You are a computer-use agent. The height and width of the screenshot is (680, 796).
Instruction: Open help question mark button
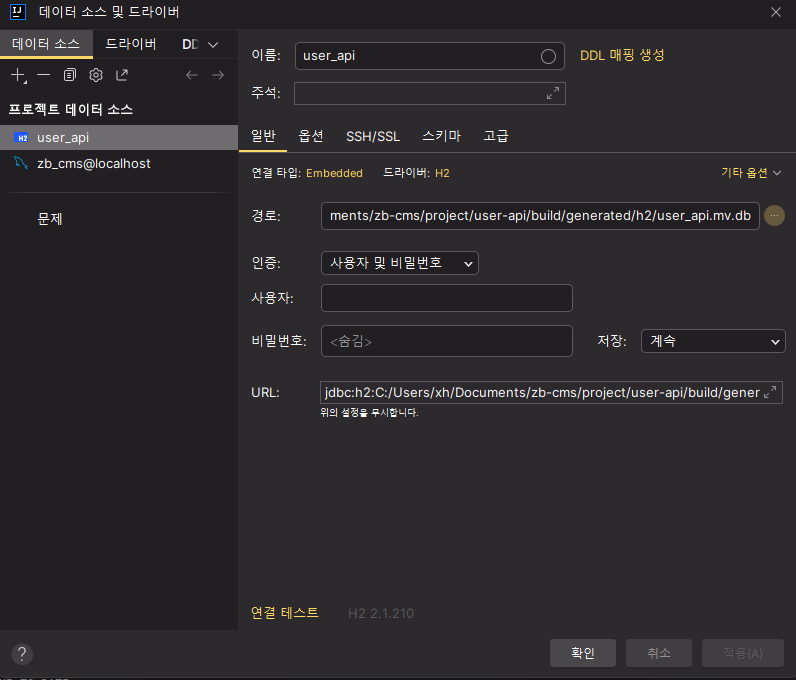tap(22, 654)
